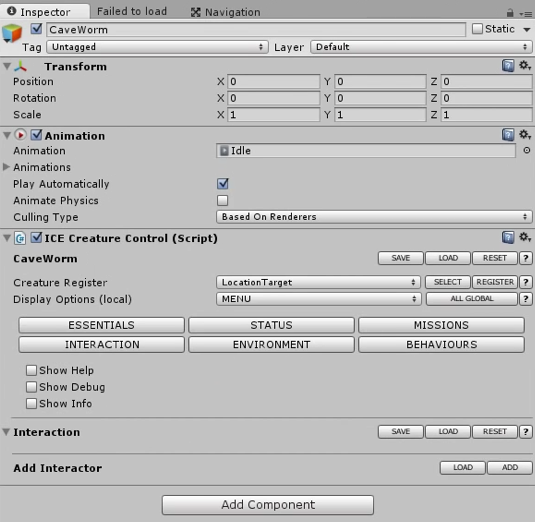
Task: Switch to the Navigation tab
Action: tap(226, 12)
